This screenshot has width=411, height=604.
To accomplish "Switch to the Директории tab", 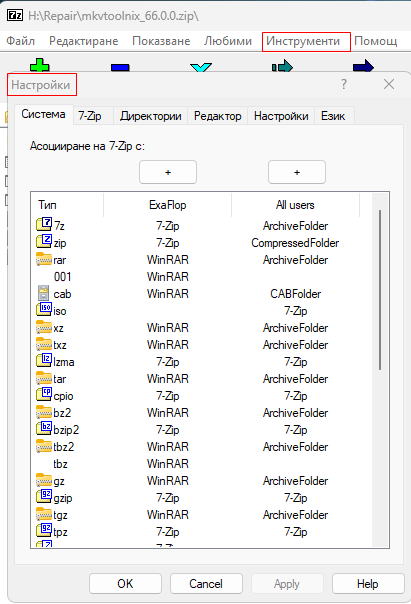I will tap(151, 116).
